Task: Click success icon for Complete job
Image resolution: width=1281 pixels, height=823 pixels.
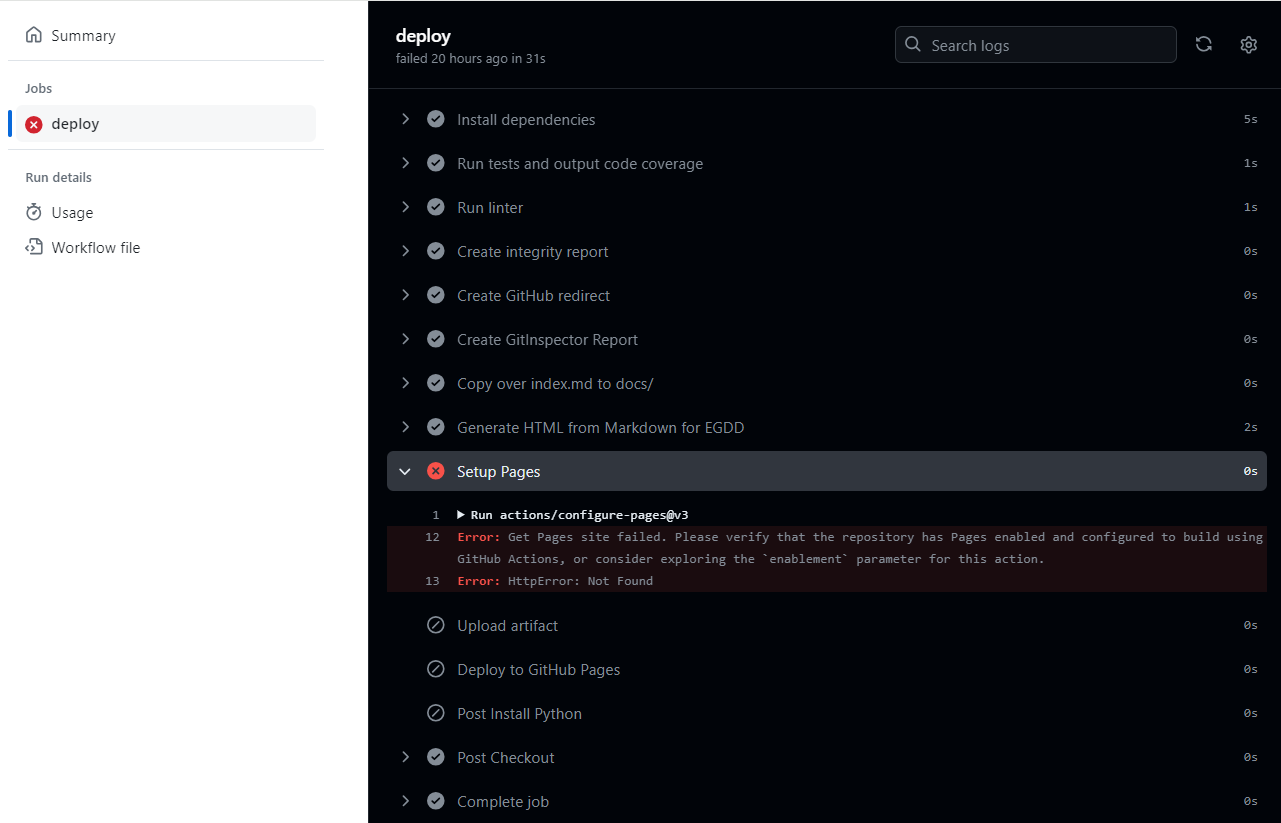Action: [436, 801]
